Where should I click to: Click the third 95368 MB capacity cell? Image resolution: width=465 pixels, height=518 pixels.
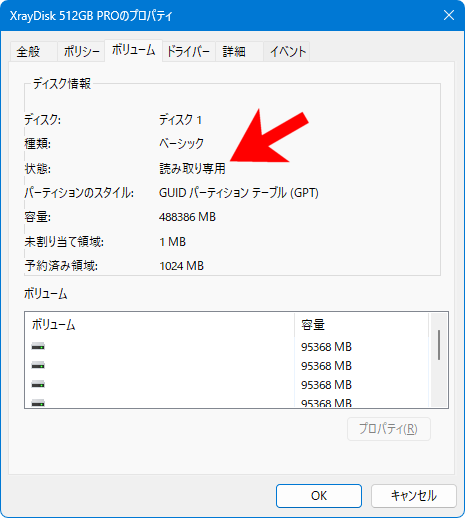coord(326,385)
